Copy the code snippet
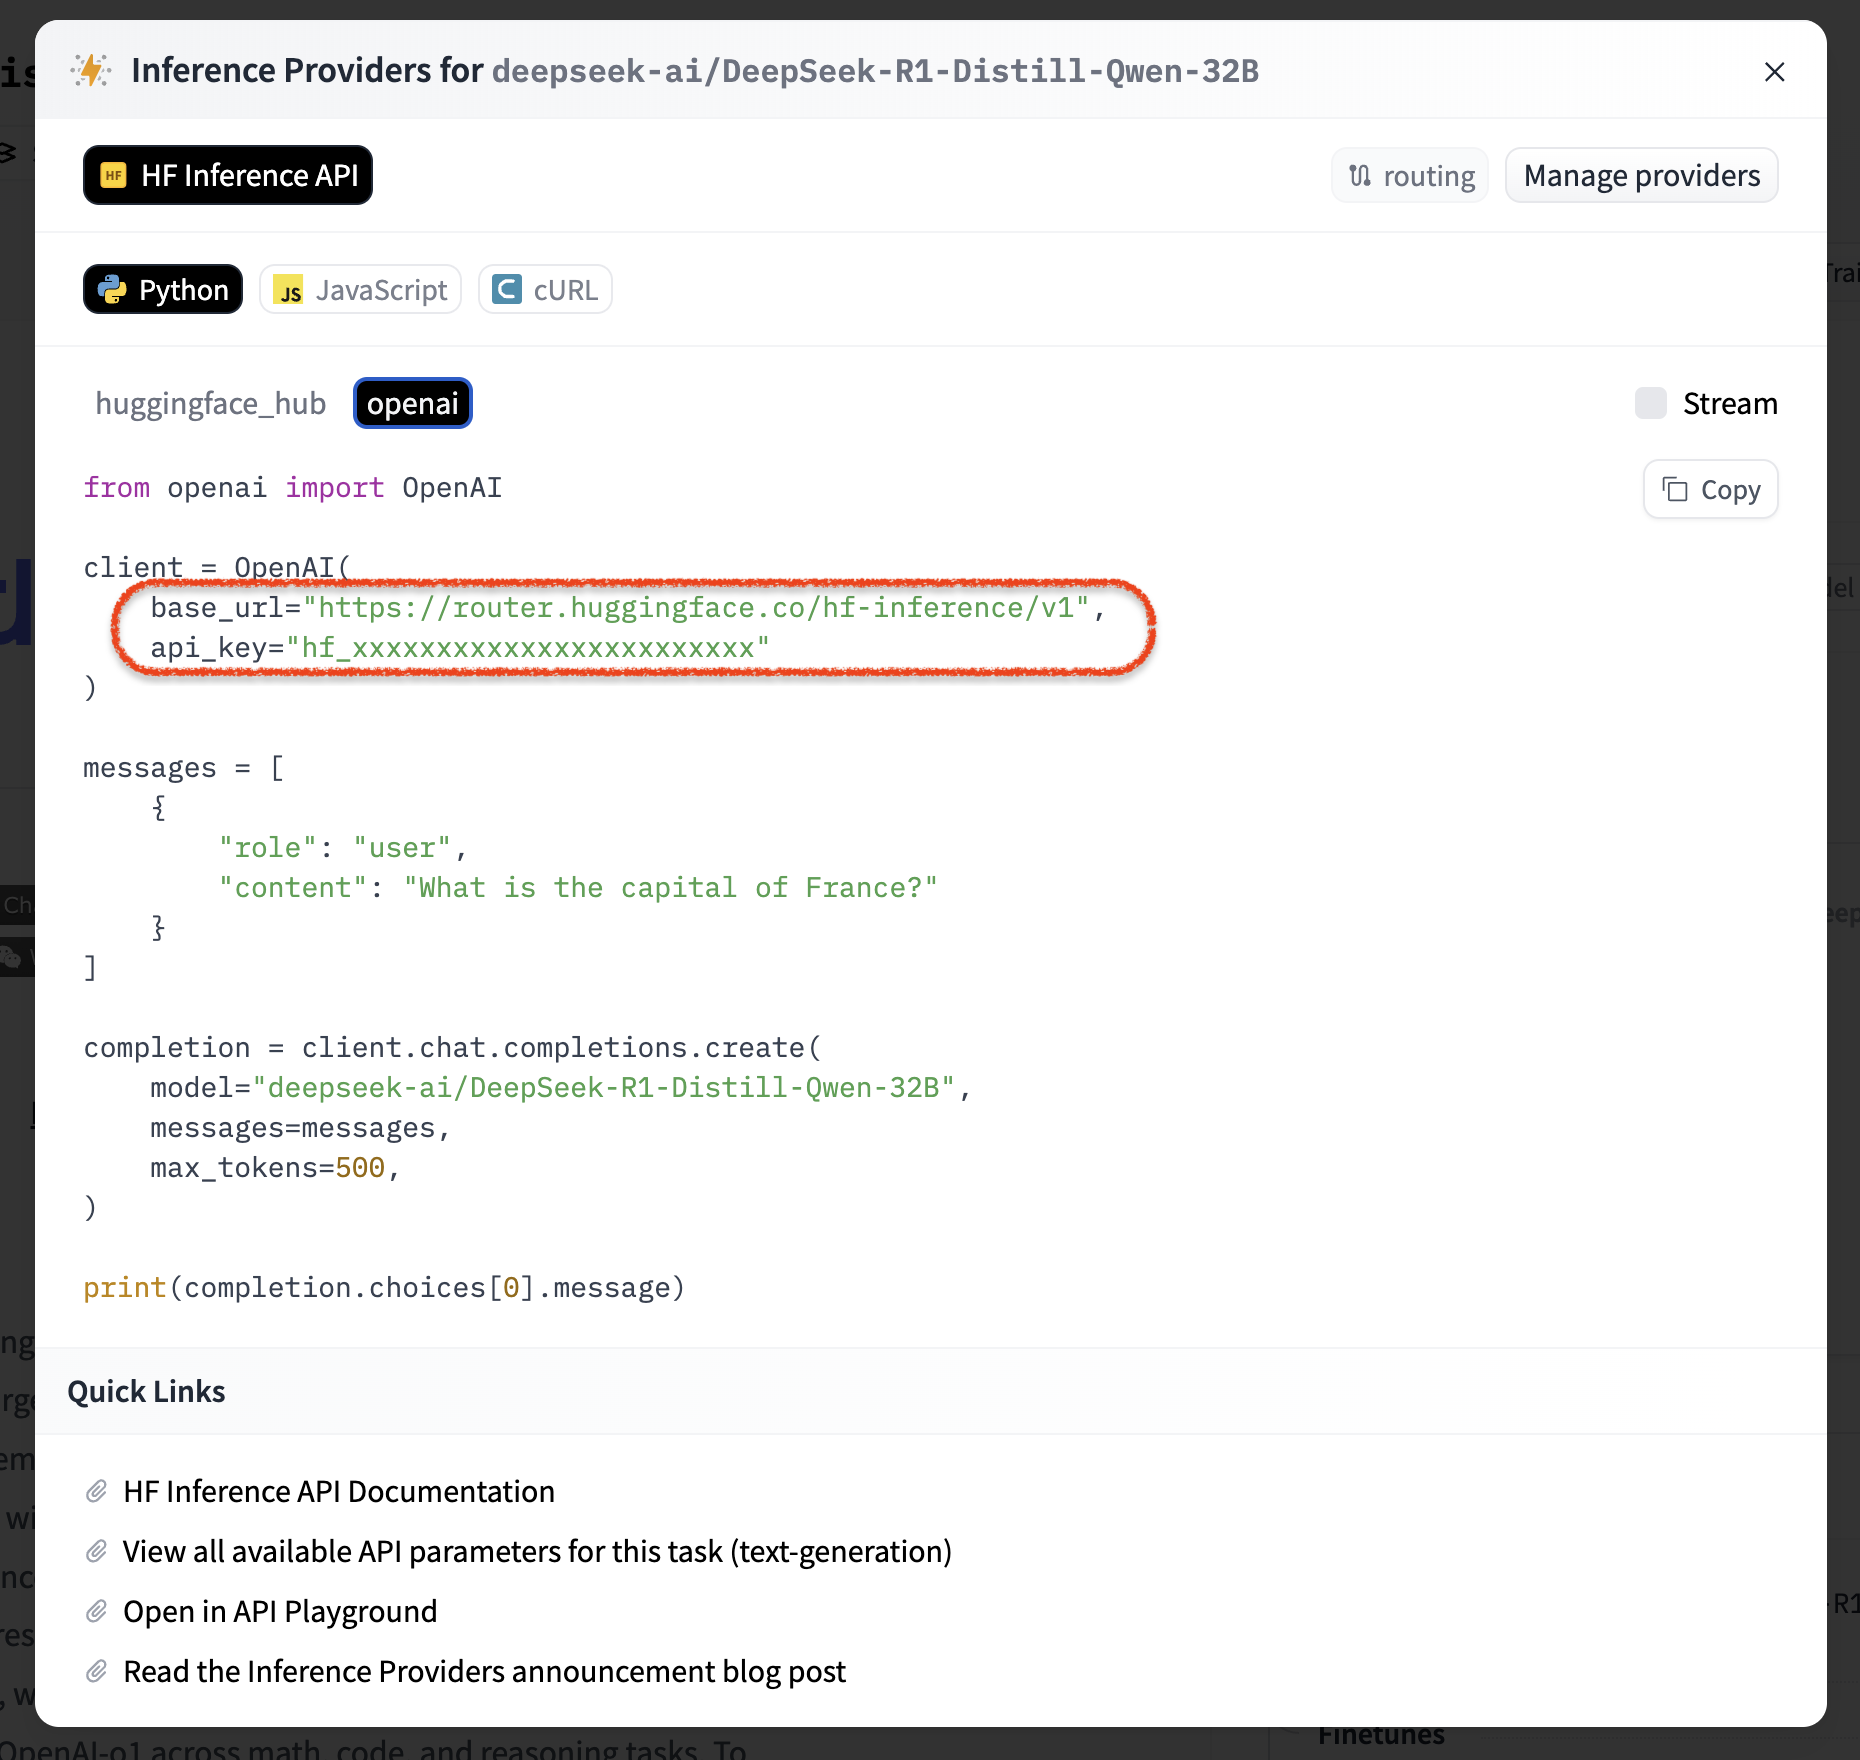This screenshot has width=1860, height=1760. pos(1710,490)
